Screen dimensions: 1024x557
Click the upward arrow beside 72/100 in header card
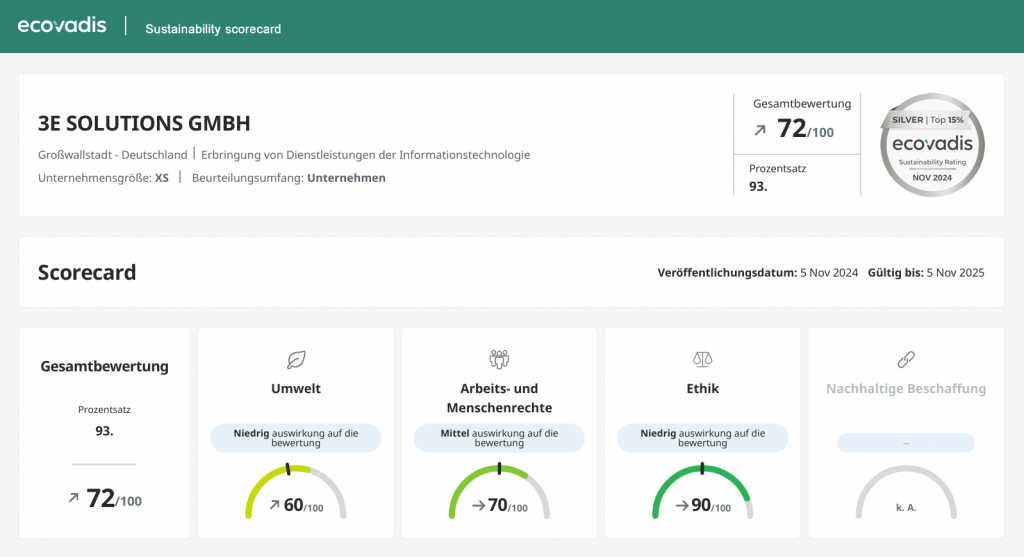tap(760, 130)
